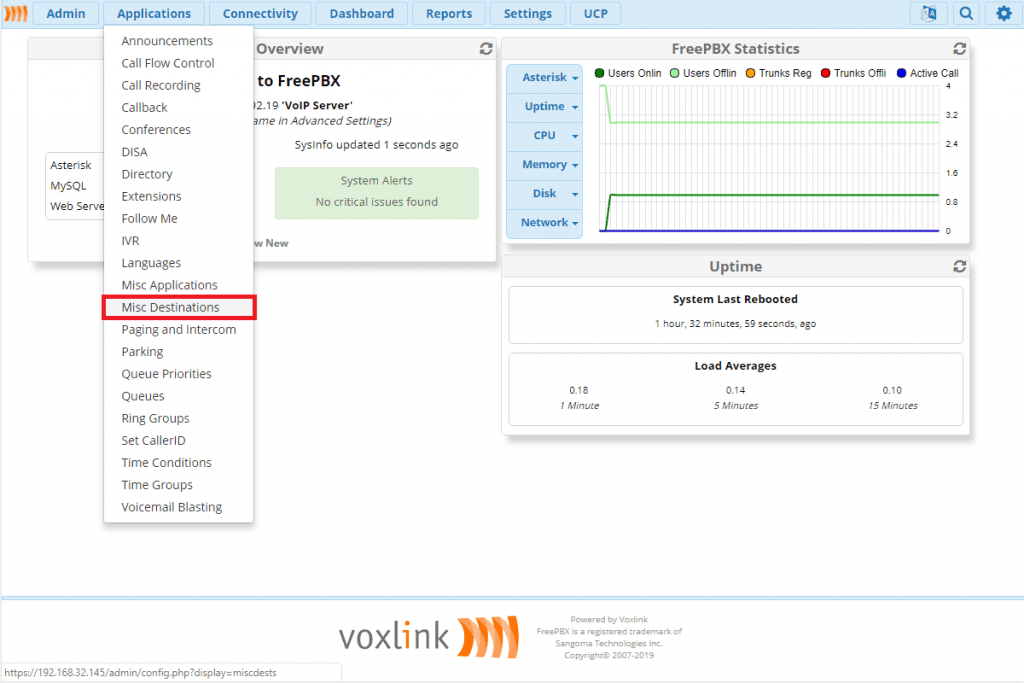Click the Asterisk service status row
1024x683 pixels.
[x=74, y=165]
